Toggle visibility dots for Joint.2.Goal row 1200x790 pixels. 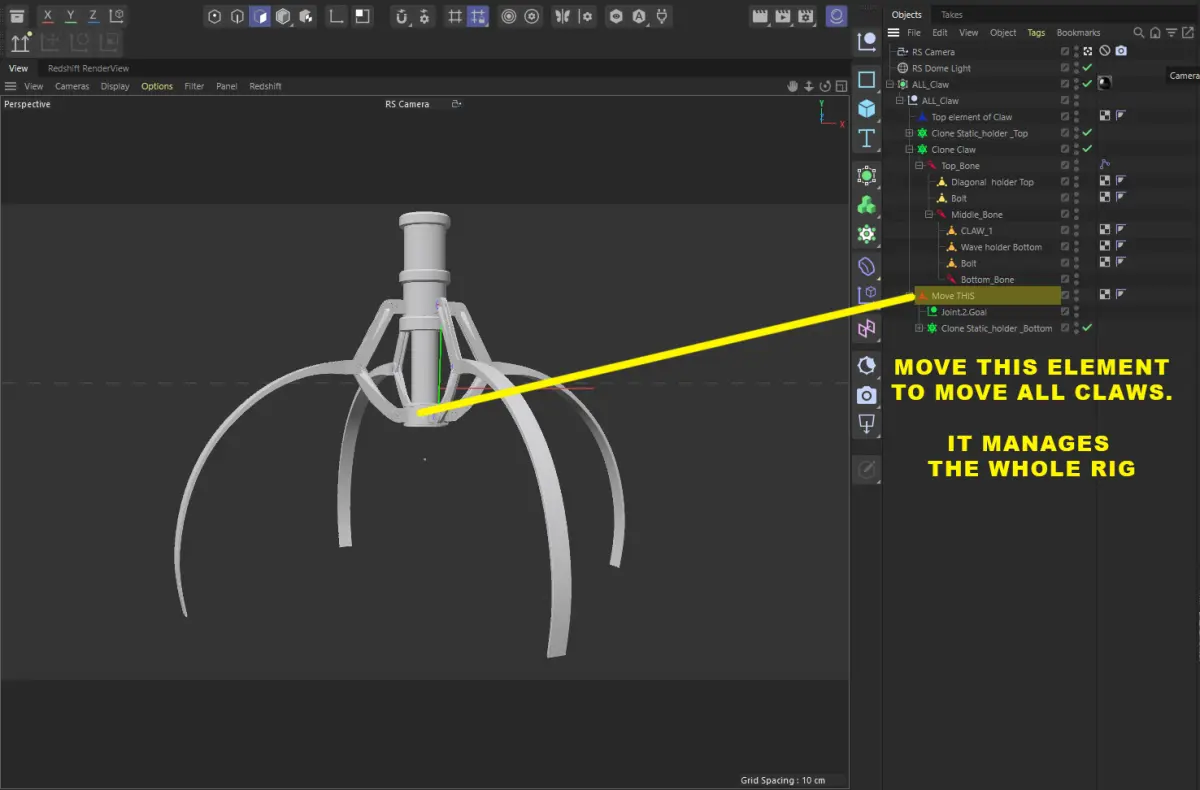[x=1076, y=312]
